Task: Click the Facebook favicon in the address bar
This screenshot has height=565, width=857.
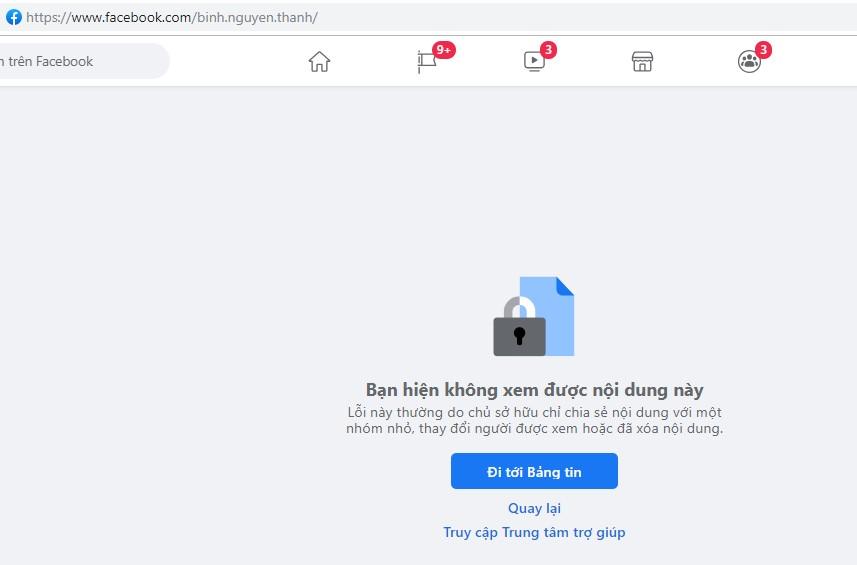Action: (x=14, y=17)
